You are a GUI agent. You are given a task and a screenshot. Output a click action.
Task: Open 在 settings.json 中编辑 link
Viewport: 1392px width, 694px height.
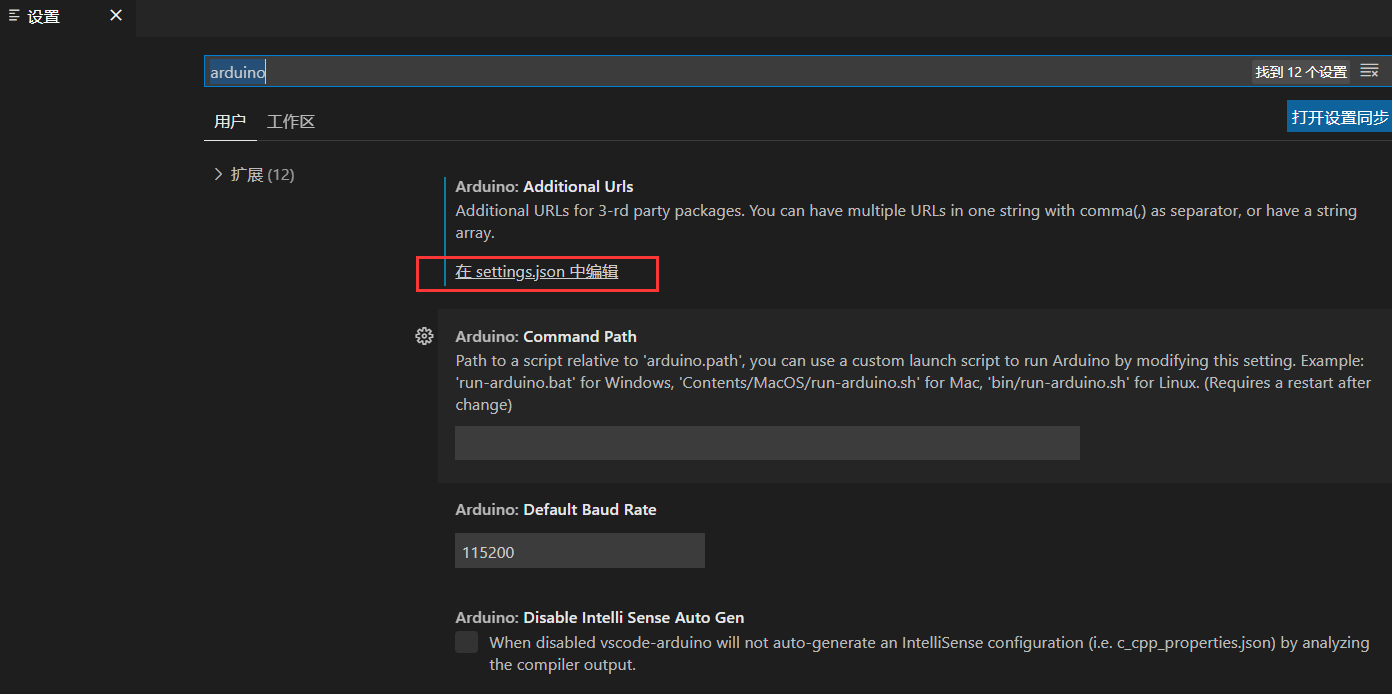pos(536,271)
